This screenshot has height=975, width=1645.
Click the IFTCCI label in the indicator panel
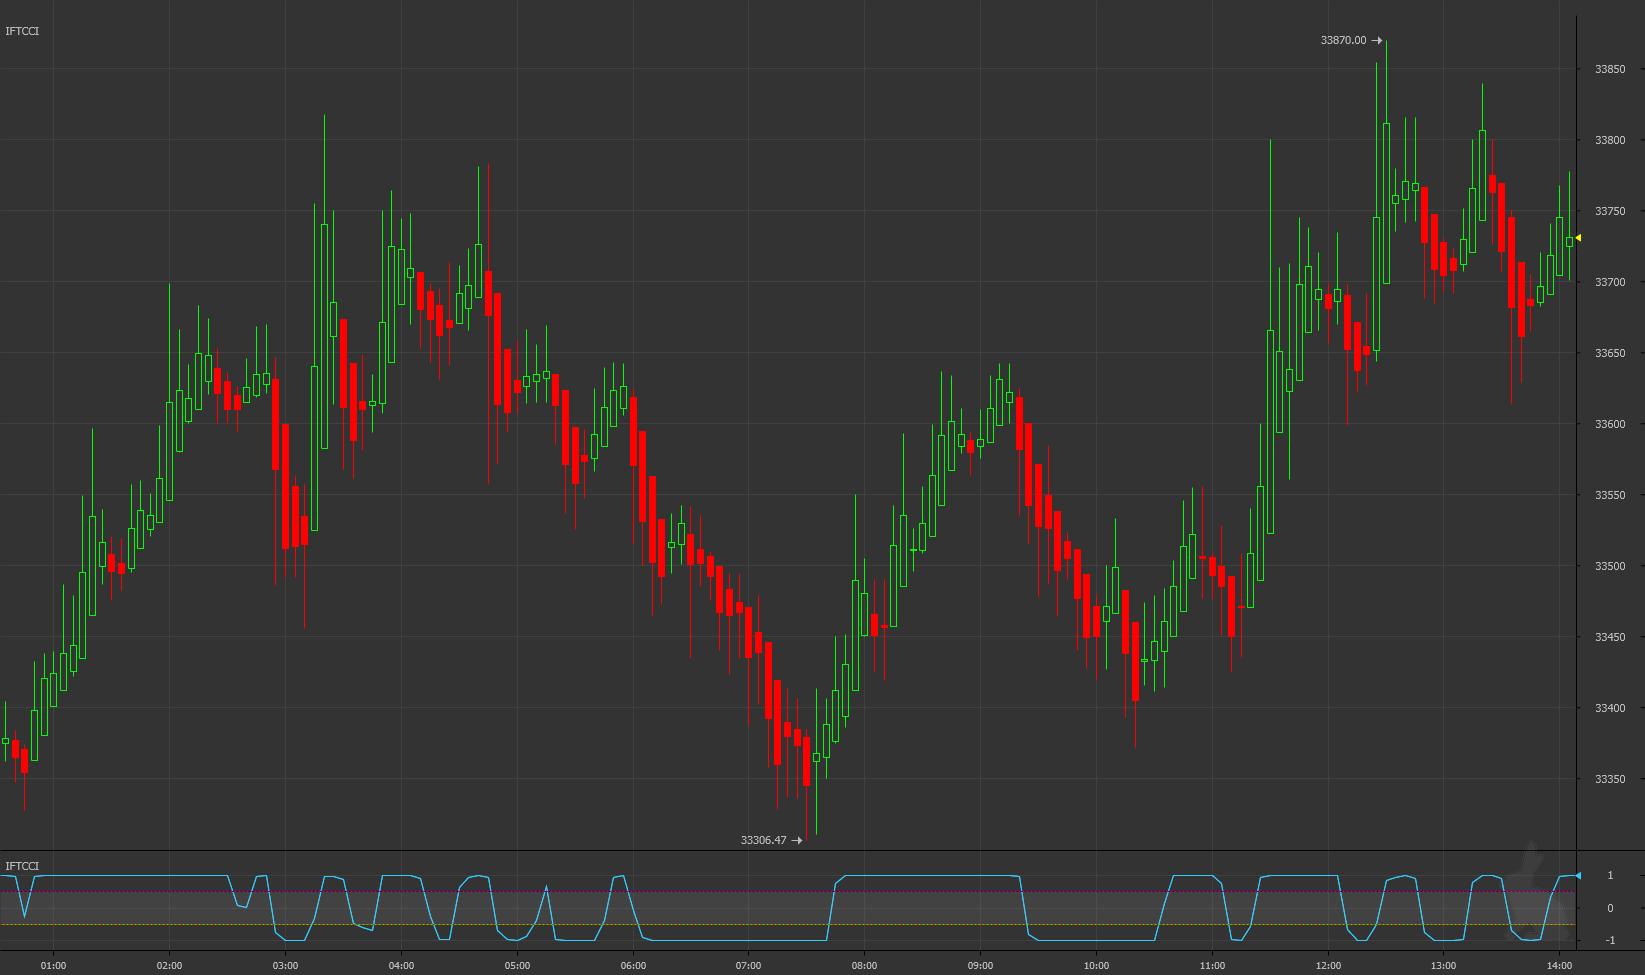coord(22,866)
